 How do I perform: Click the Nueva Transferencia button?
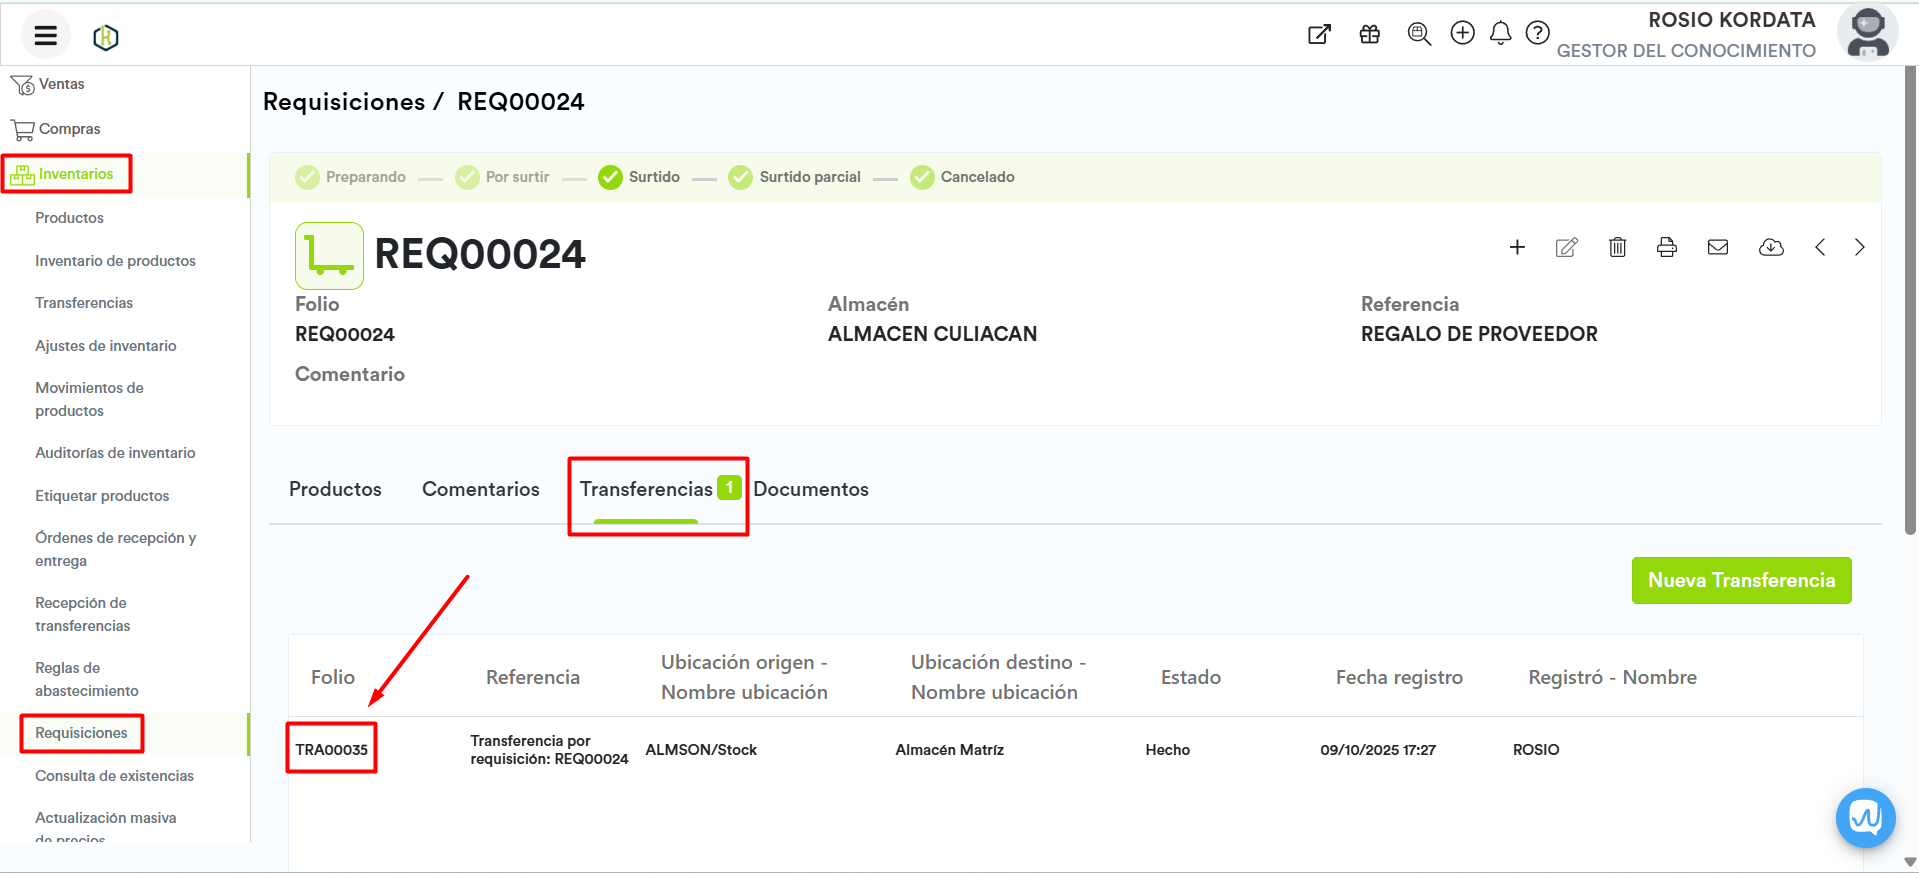1741,580
